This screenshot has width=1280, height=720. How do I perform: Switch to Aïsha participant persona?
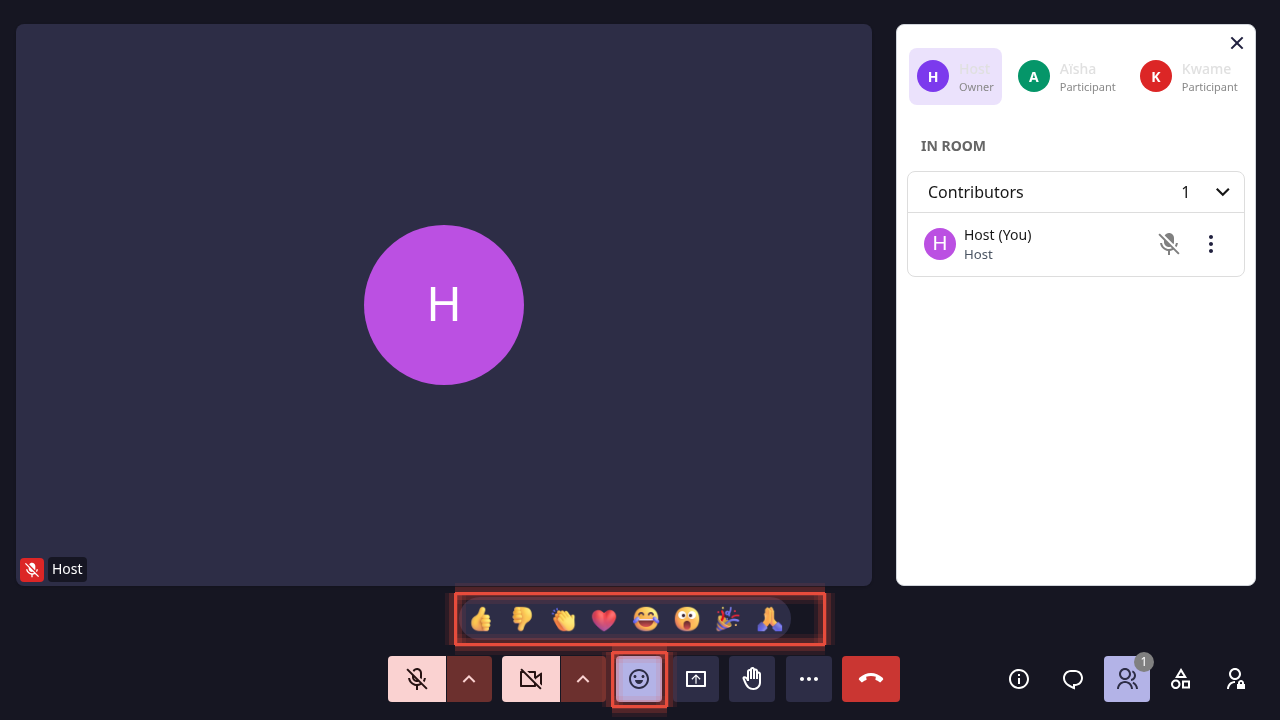coord(1066,76)
